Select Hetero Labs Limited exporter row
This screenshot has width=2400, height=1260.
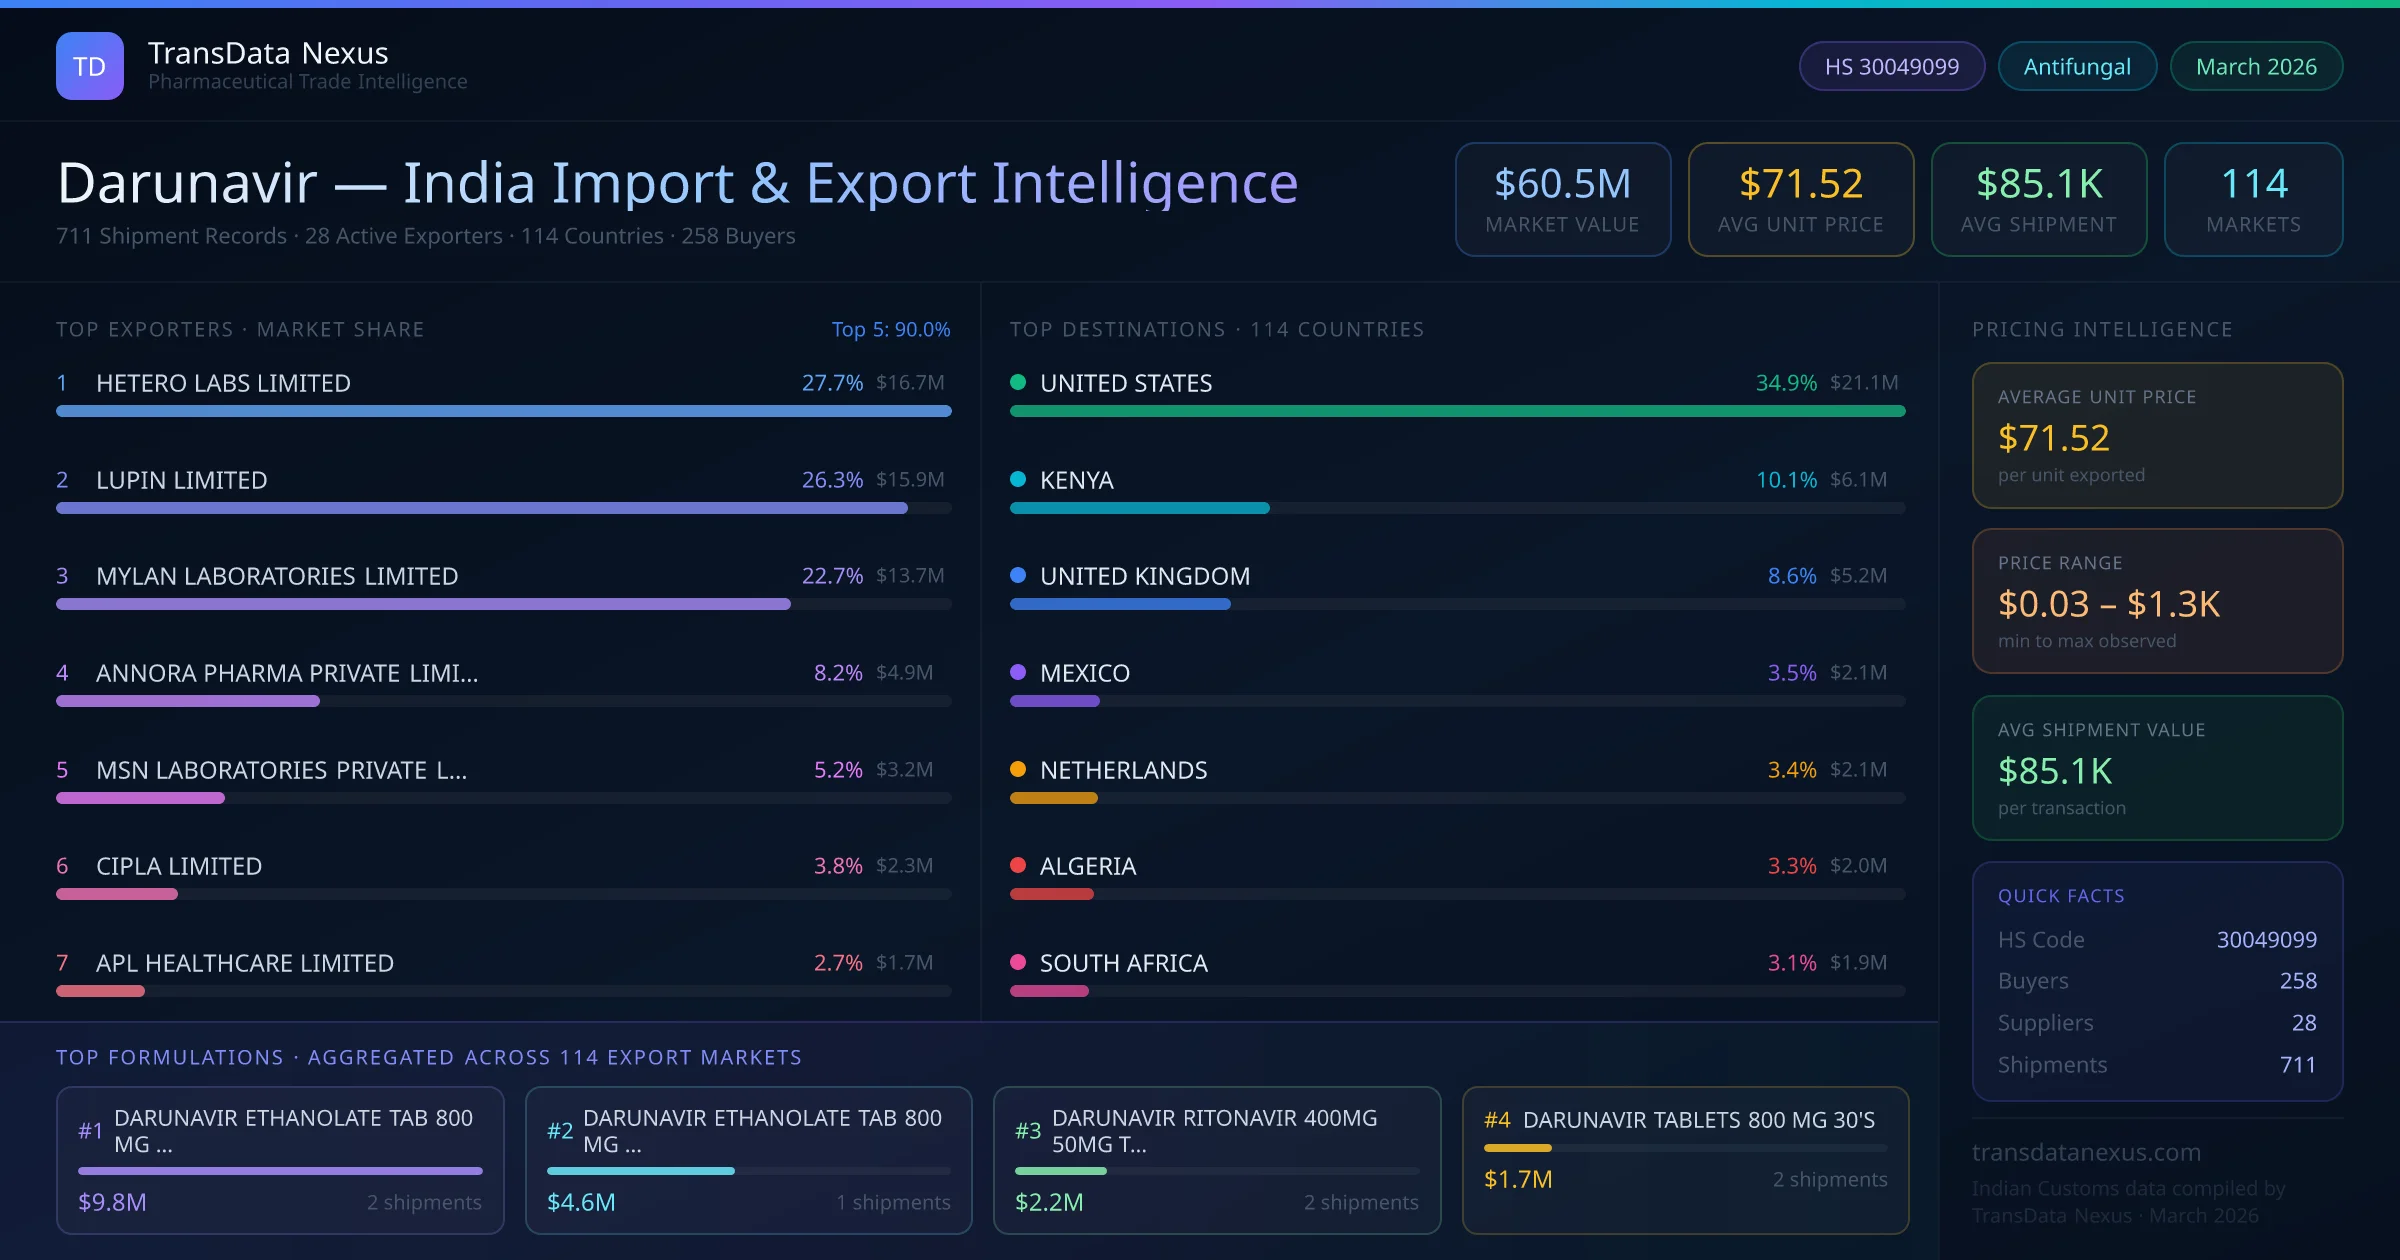pos(223,383)
